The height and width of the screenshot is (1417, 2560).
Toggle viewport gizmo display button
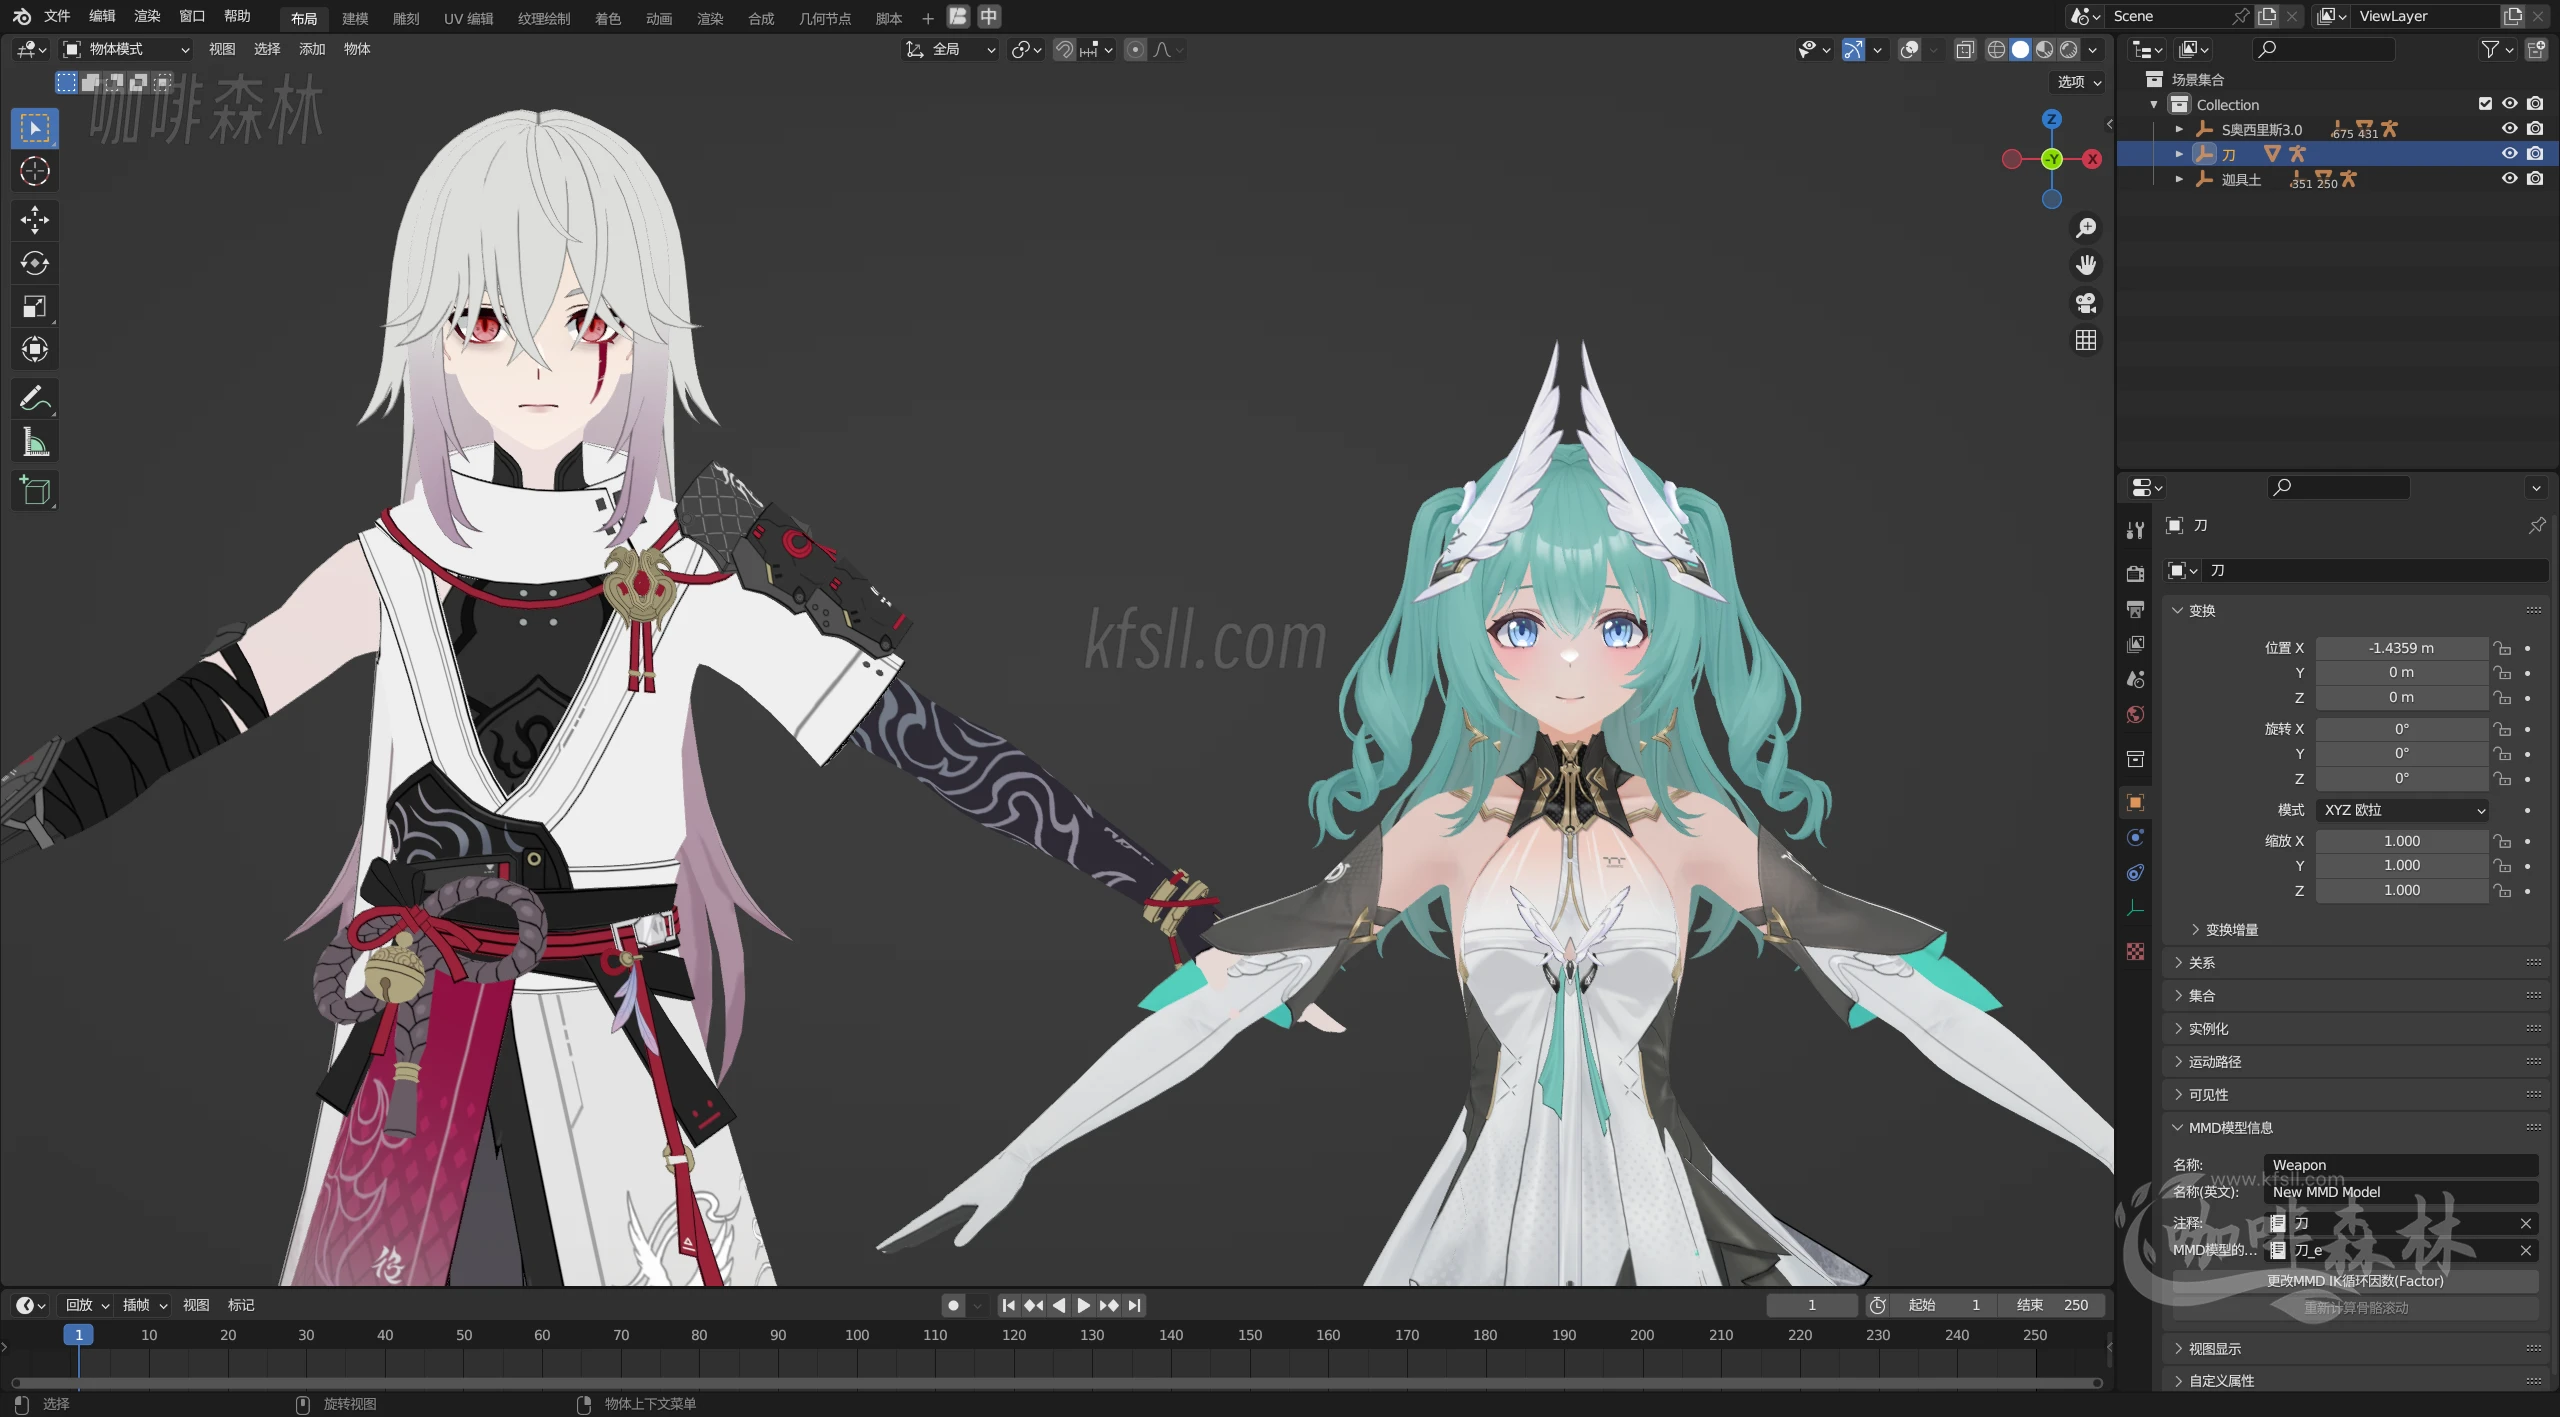click(x=1853, y=49)
